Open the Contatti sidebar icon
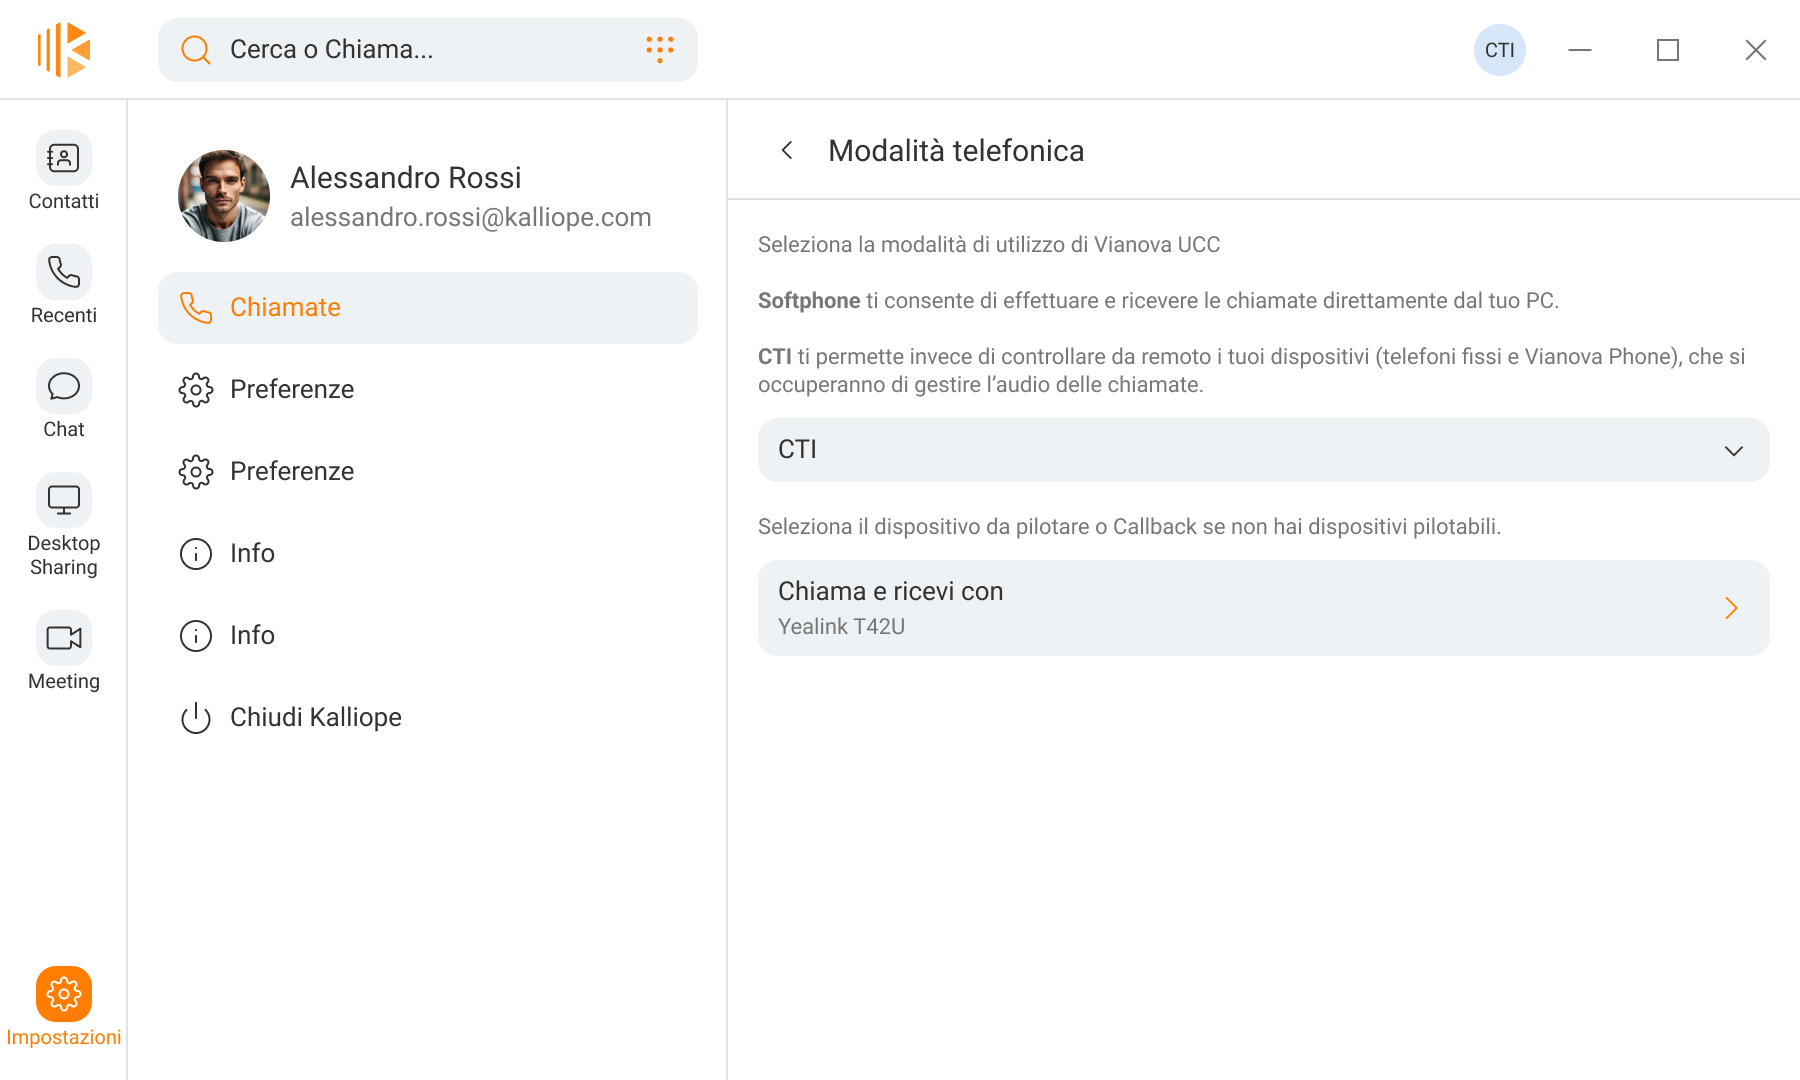 point(64,158)
